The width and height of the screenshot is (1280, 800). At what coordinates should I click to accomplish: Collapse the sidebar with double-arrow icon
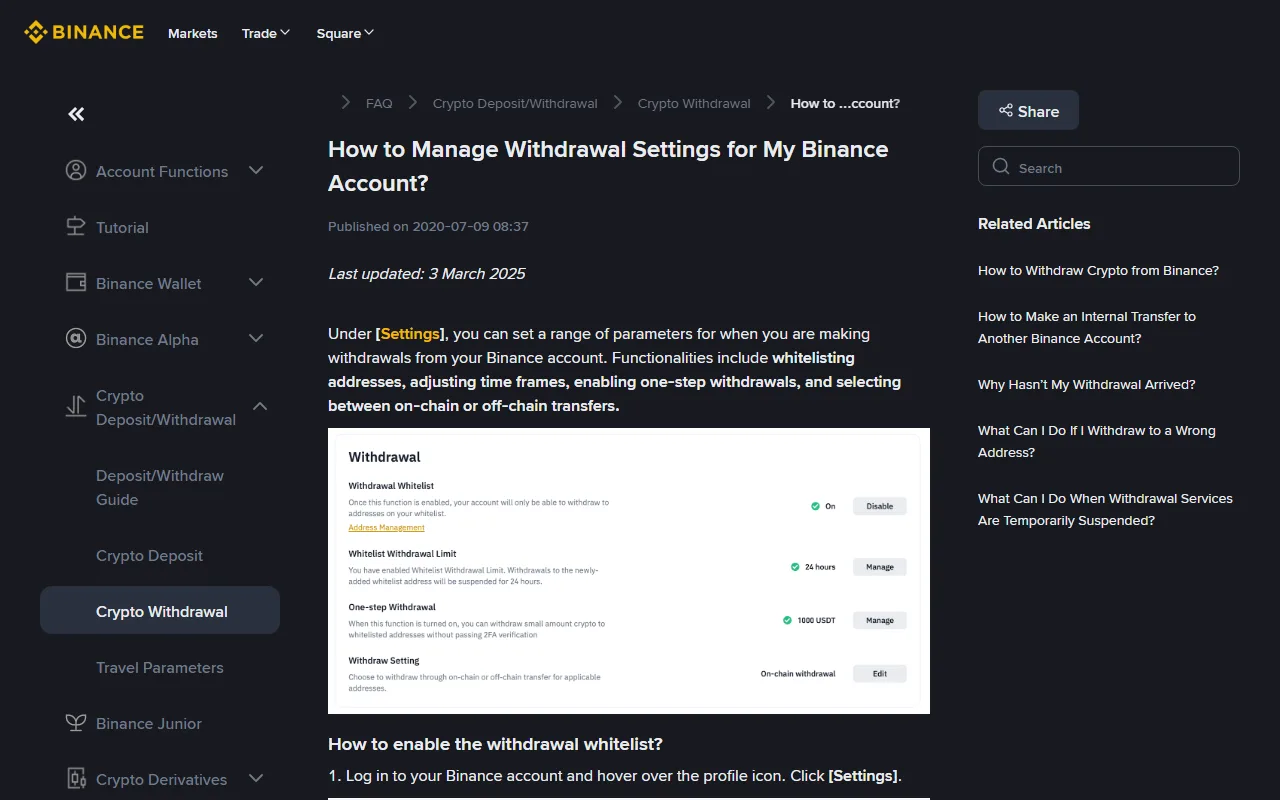coord(76,114)
